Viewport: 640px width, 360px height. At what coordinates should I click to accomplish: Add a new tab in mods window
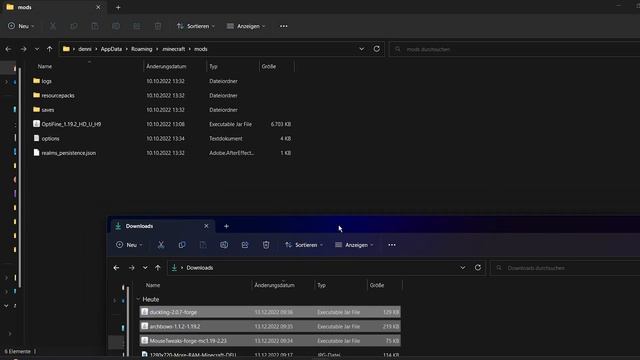(118, 7)
